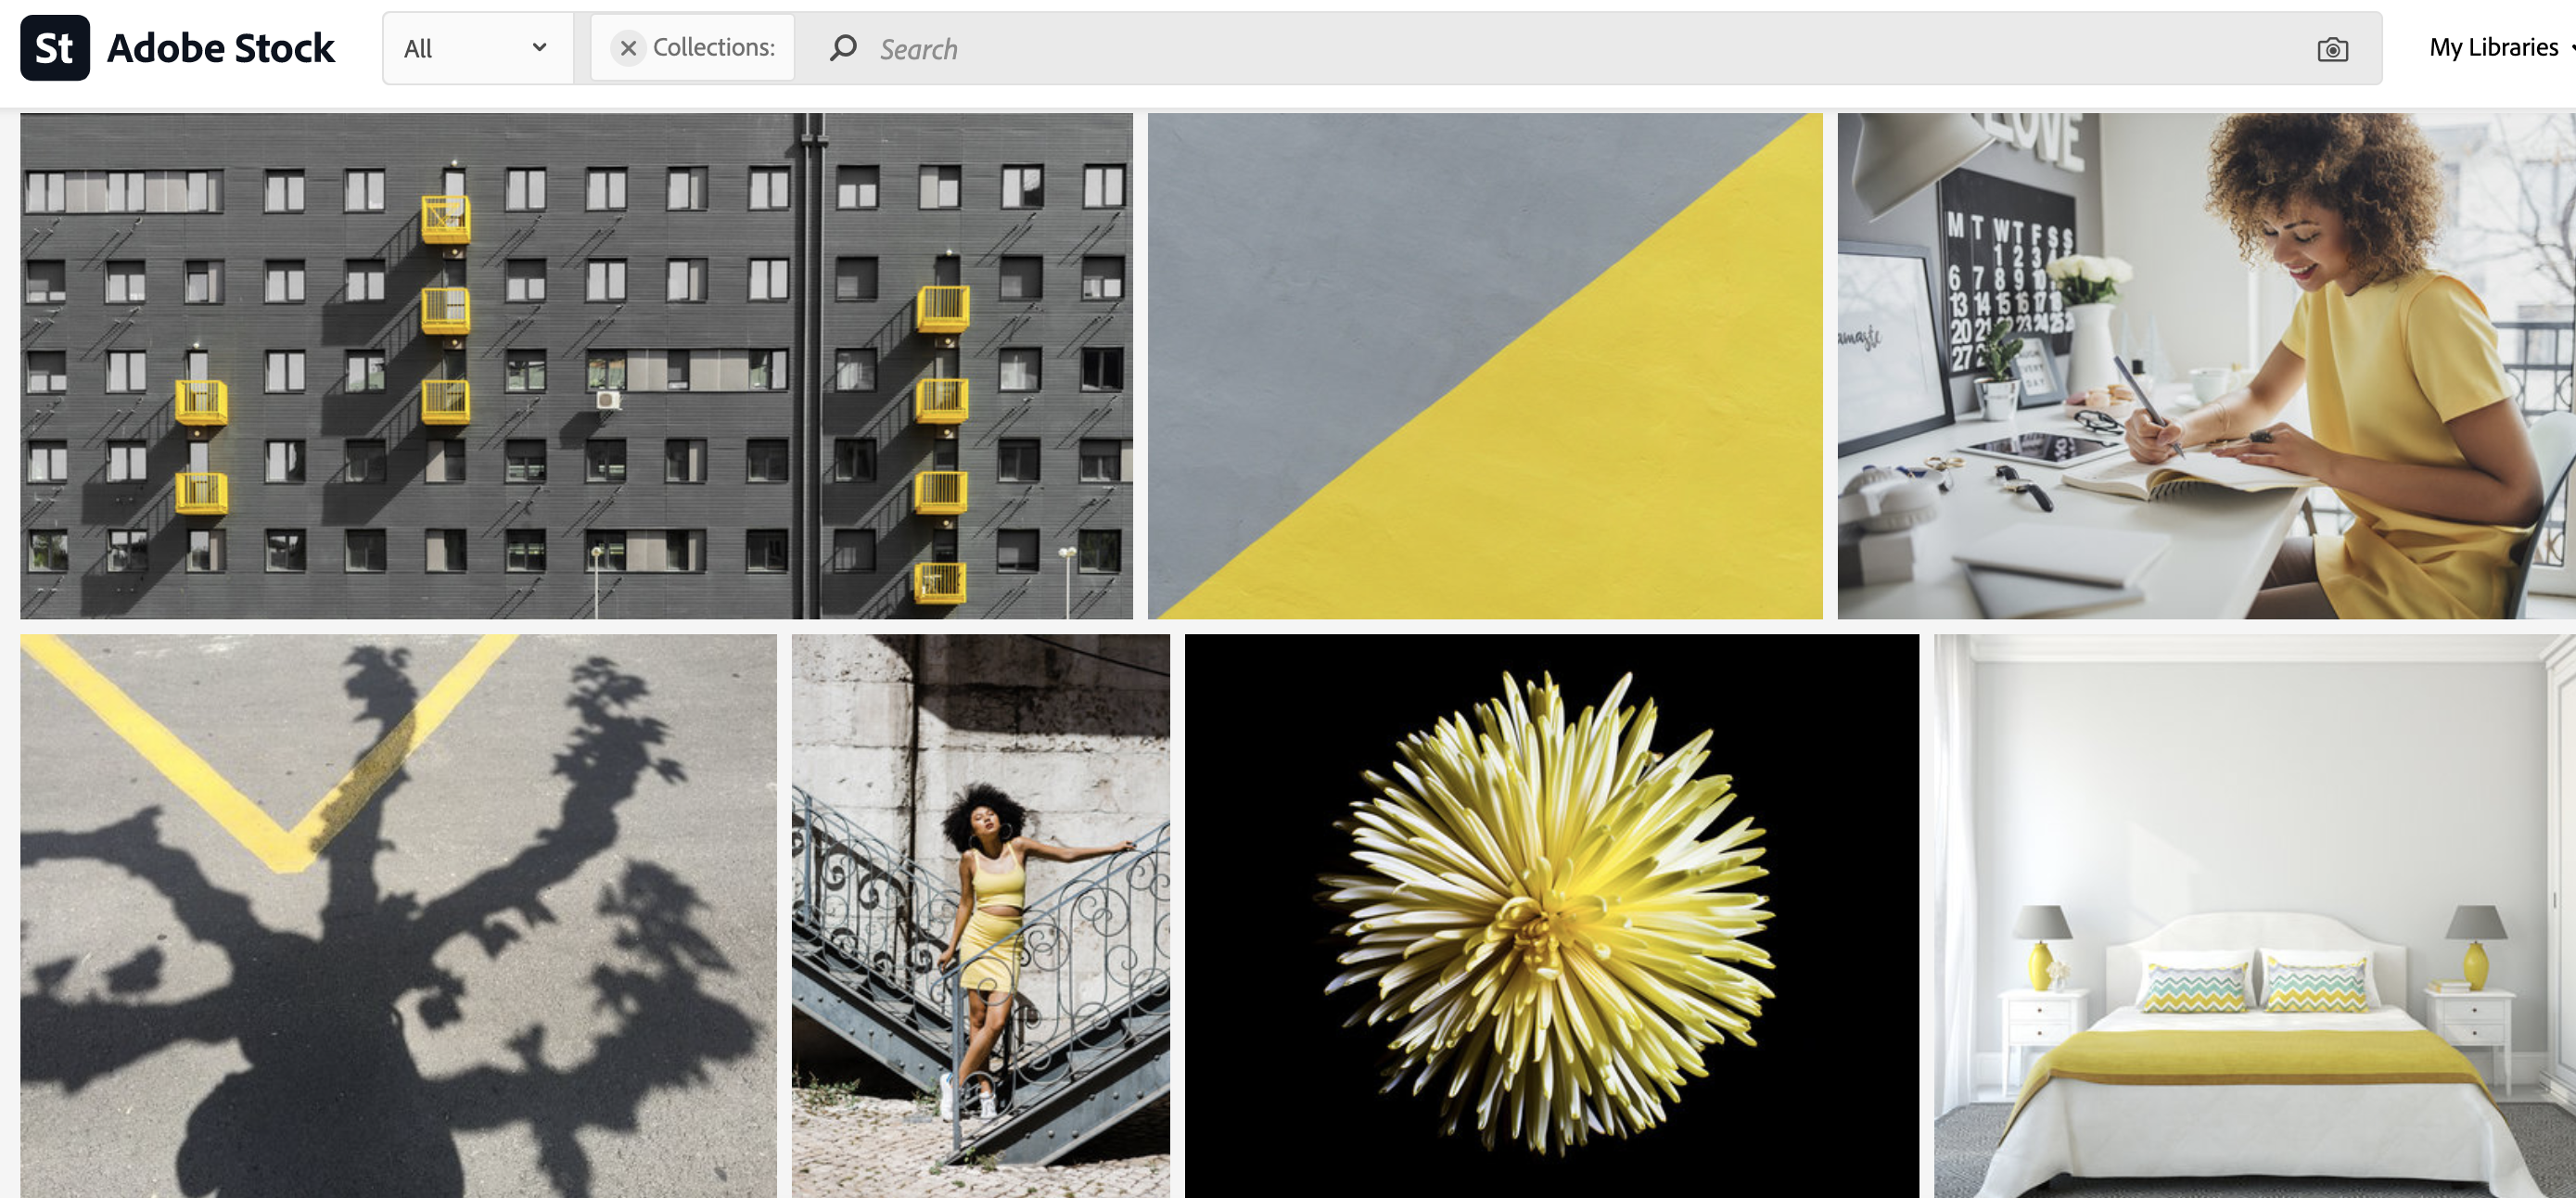The image size is (2576, 1198).
Task: Remove the Collections filter with the X icon
Action: coord(628,47)
